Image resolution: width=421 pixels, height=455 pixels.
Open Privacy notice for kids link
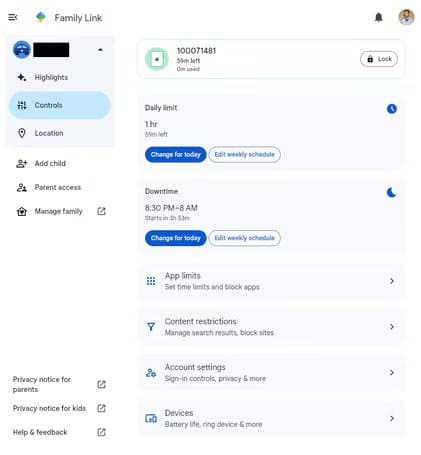[49, 408]
